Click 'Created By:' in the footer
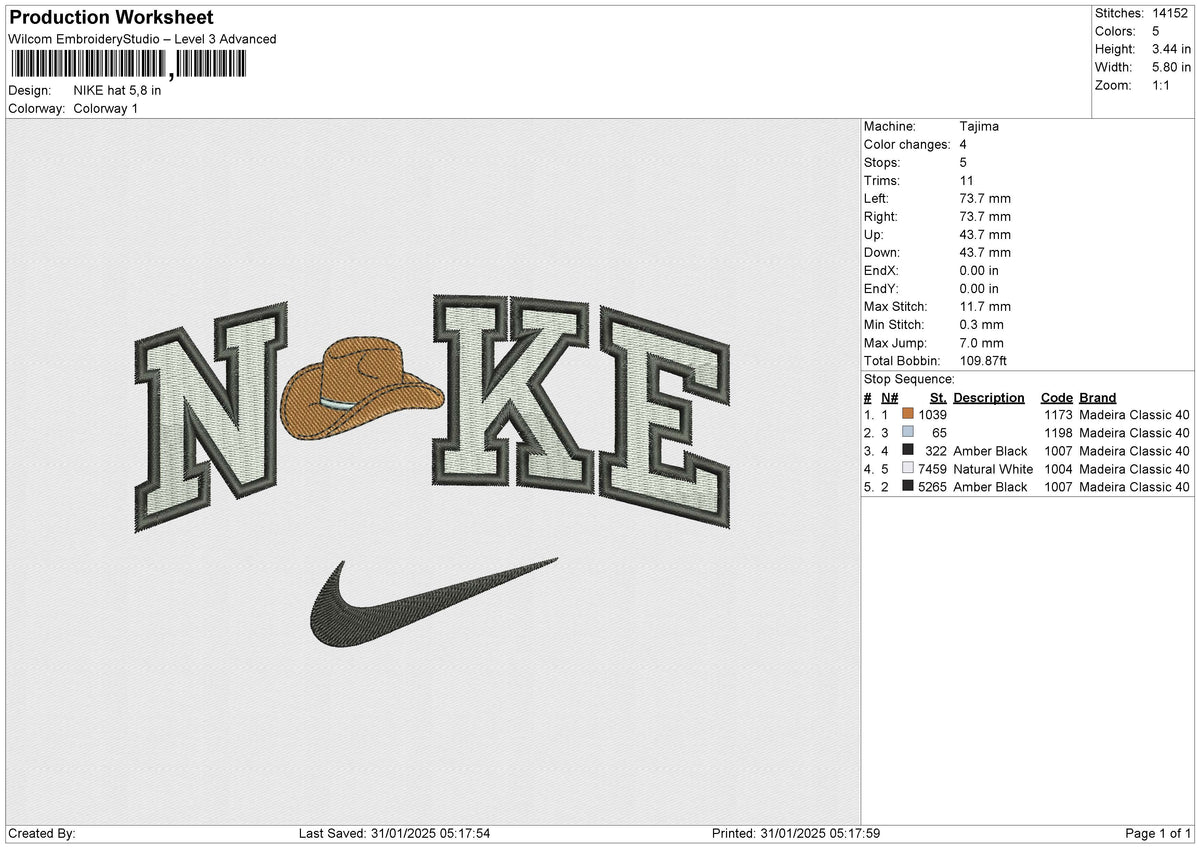 (x=41, y=833)
